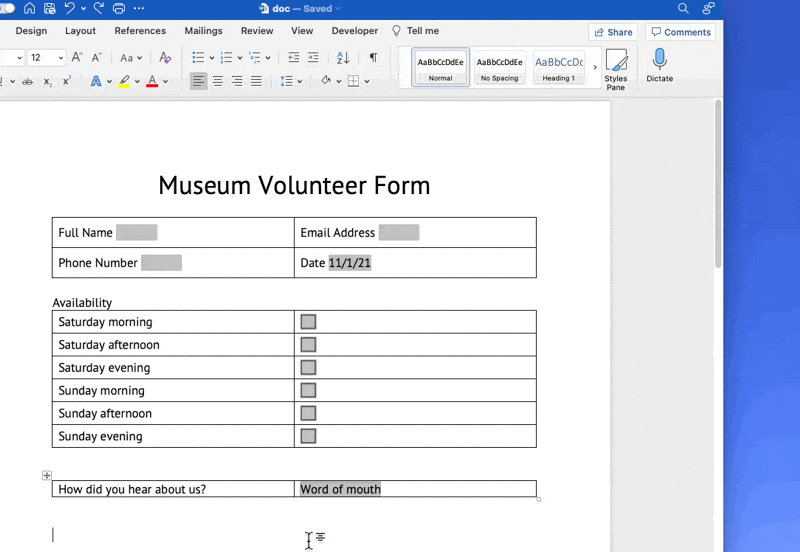Click the Save icon in title bar
Image resolution: width=800 pixels, height=552 pixels.
click(x=49, y=8)
